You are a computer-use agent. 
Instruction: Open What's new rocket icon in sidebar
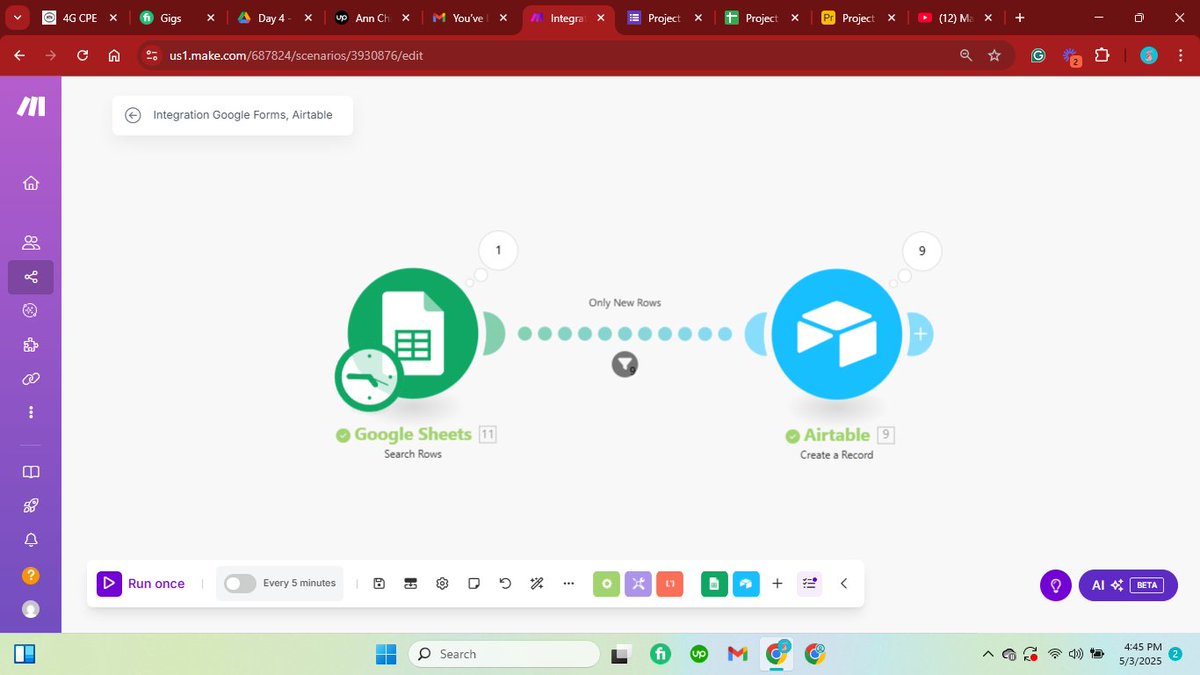pos(31,506)
